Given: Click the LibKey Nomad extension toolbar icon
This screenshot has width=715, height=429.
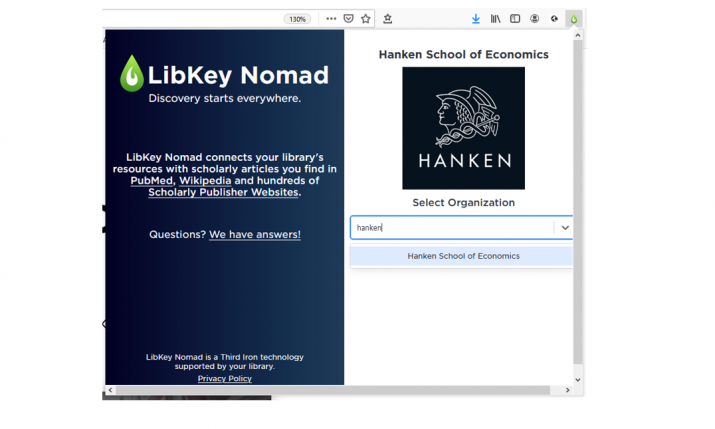Looking at the screenshot, I should point(574,18).
